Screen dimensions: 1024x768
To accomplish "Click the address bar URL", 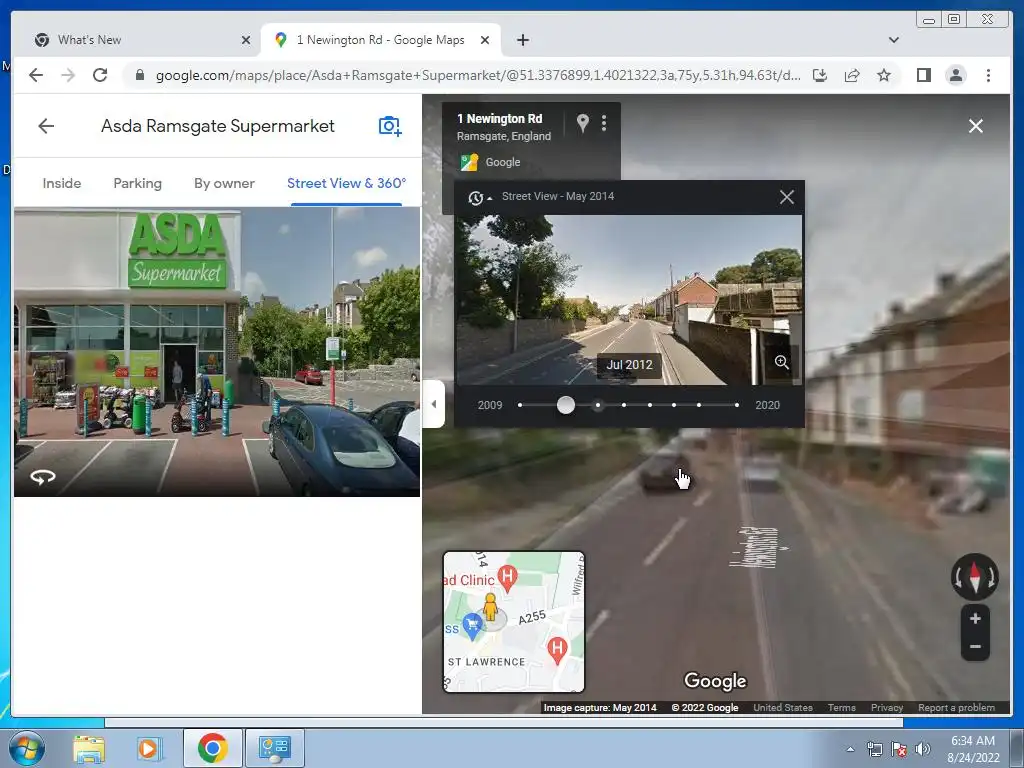I will (477, 75).
